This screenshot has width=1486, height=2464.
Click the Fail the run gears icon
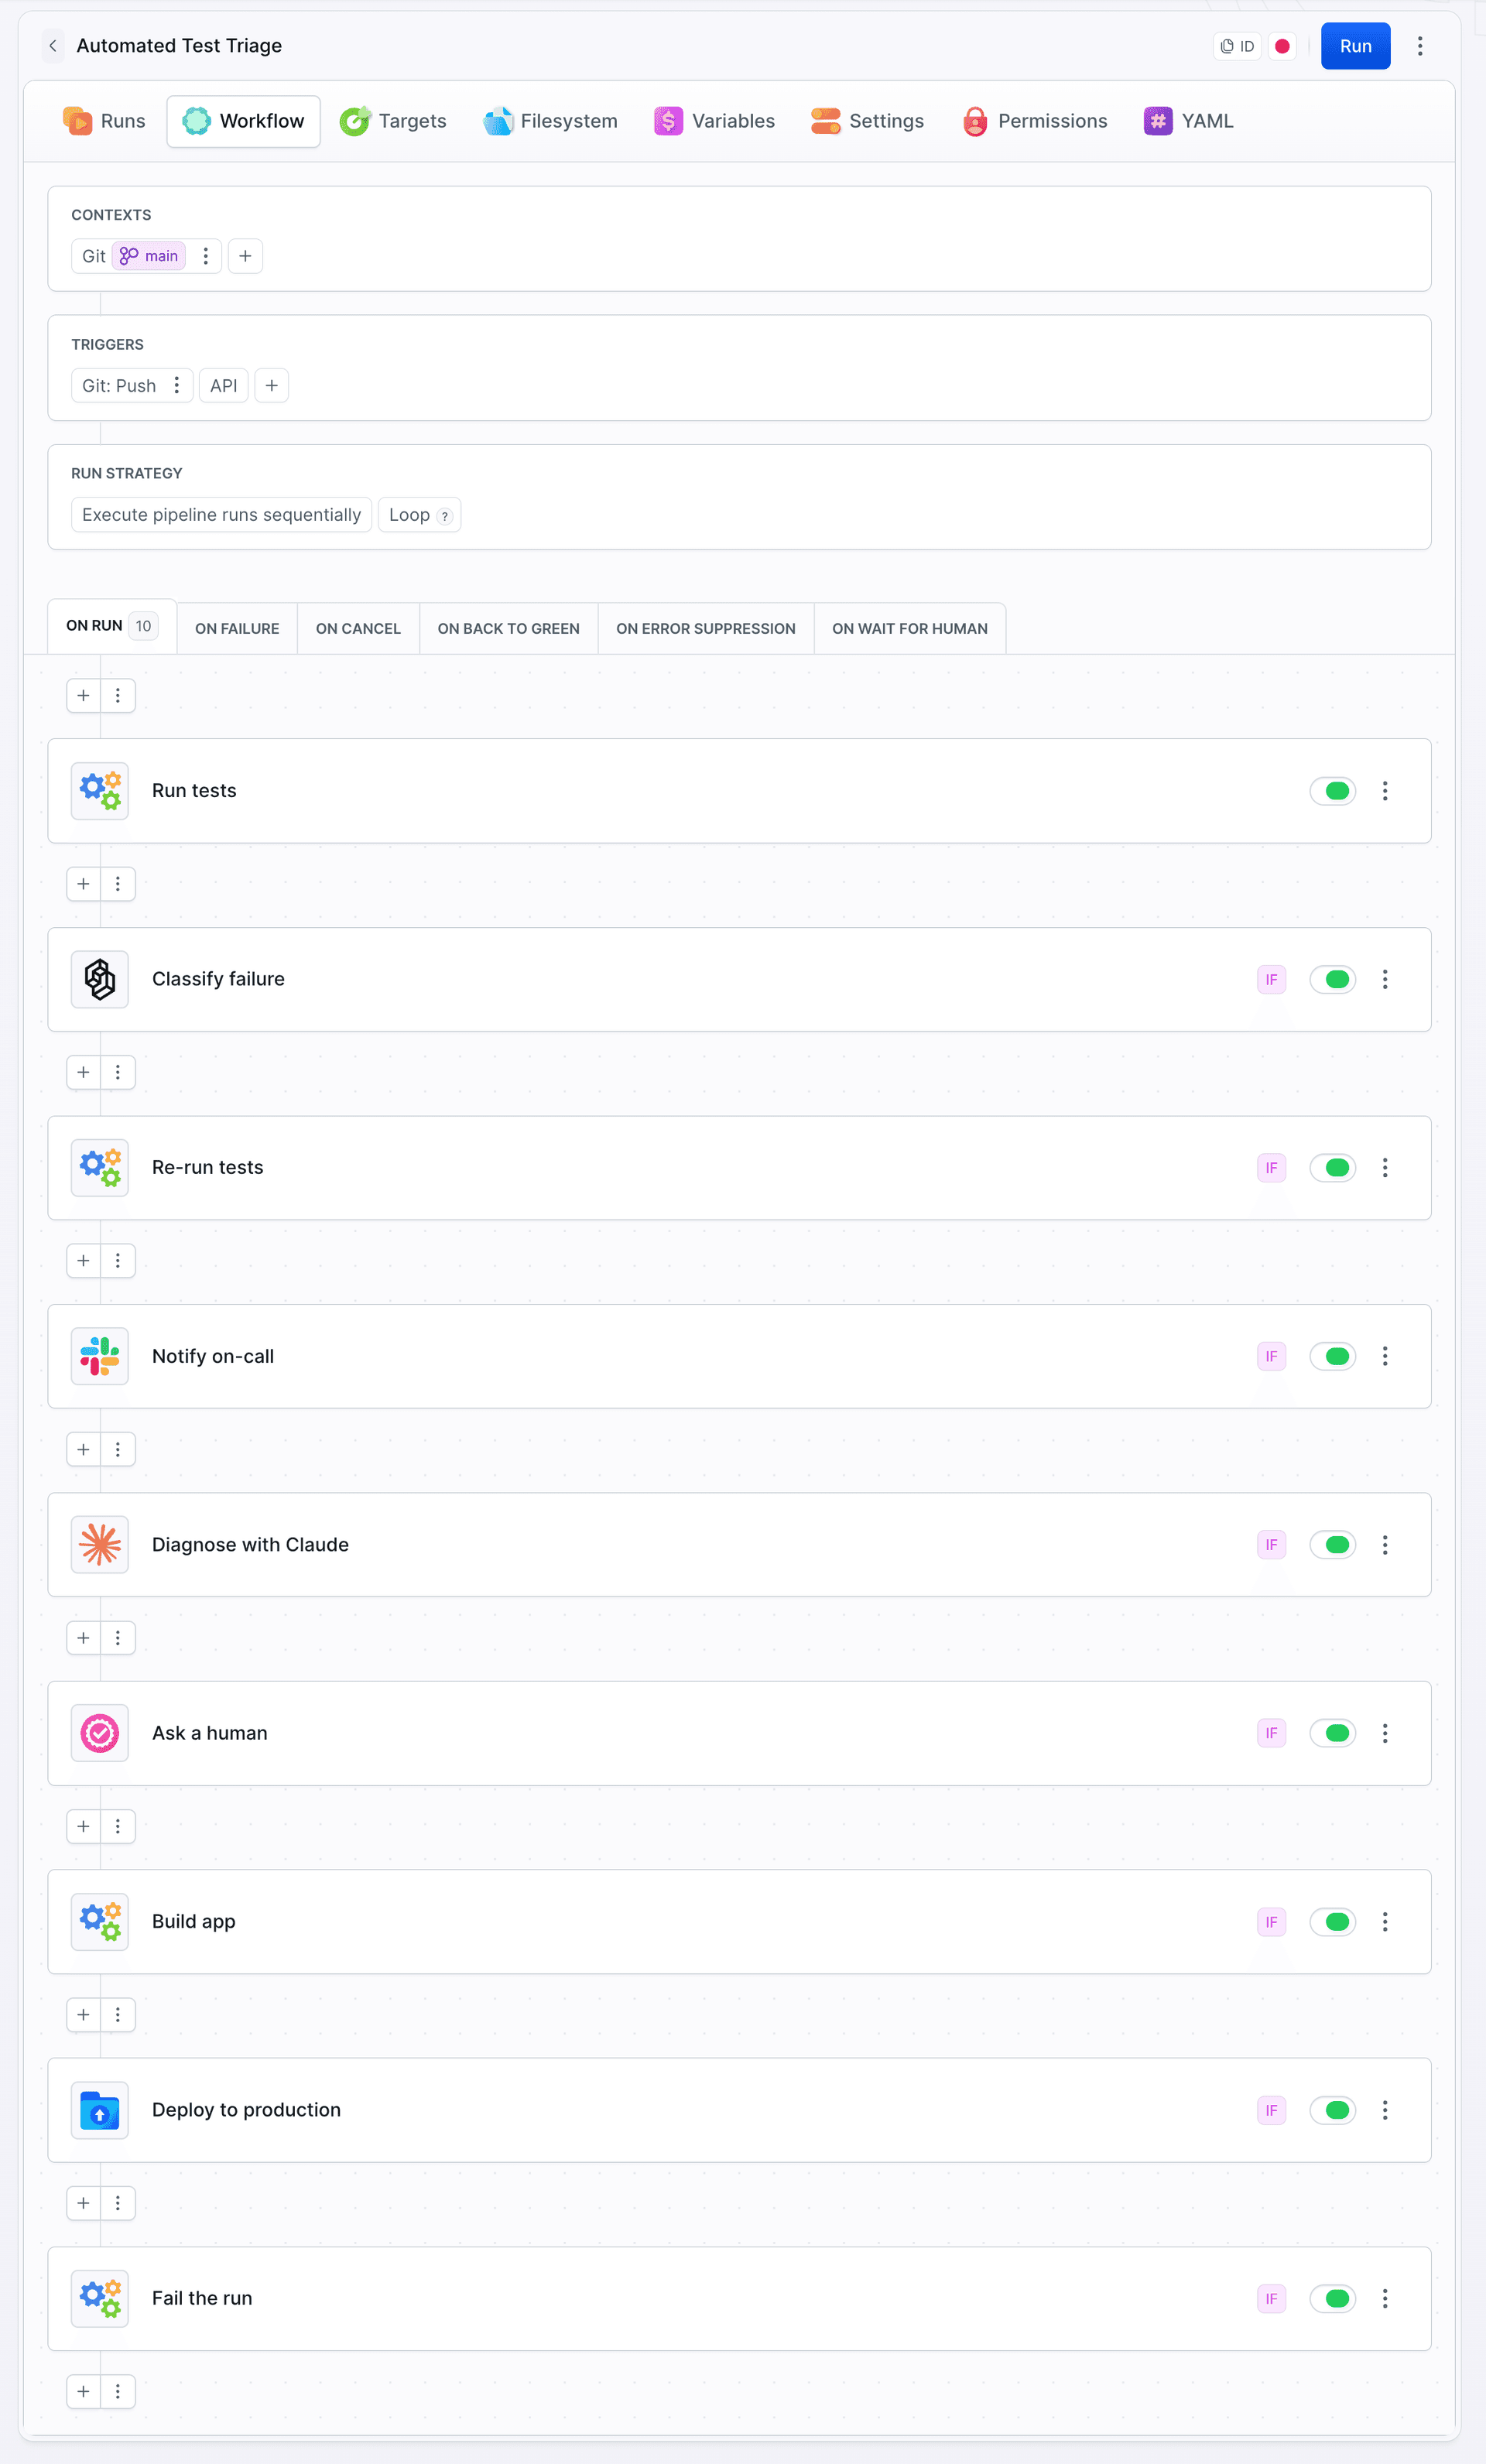[100, 2299]
